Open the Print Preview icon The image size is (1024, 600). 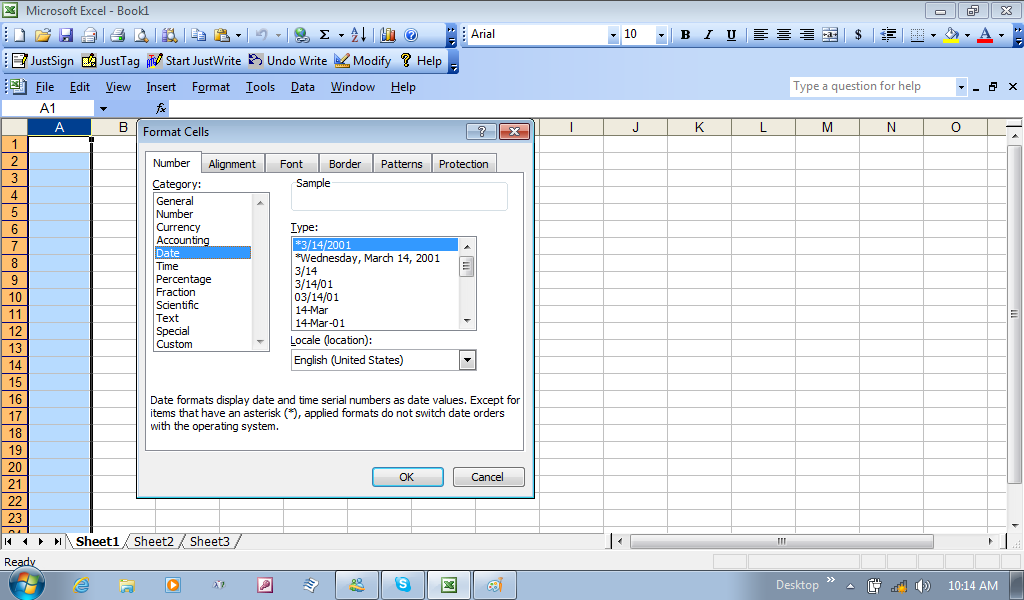click(x=141, y=35)
